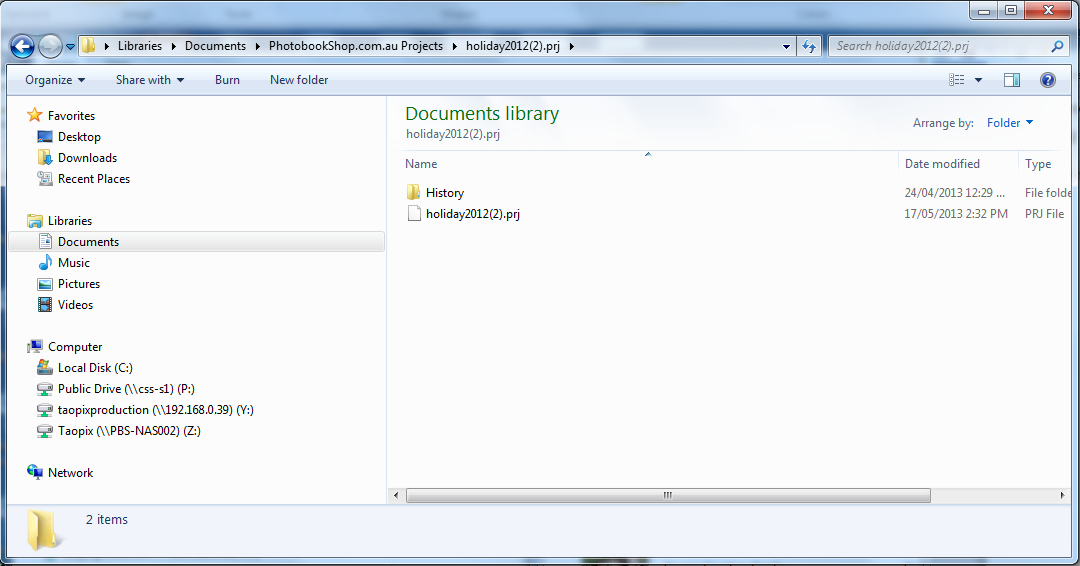Image resolution: width=1080 pixels, height=566 pixels.
Task: Expand arrow after Documents breadcrumb
Action: click(x=257, y=46)
